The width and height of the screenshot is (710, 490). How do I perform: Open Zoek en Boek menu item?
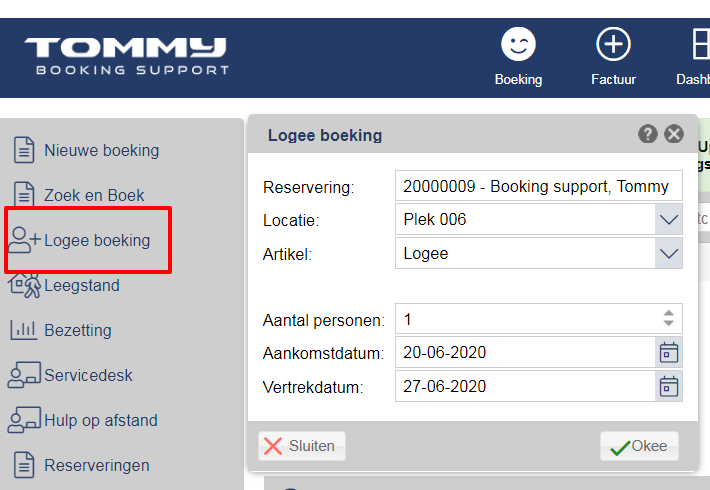coord(78,195)
